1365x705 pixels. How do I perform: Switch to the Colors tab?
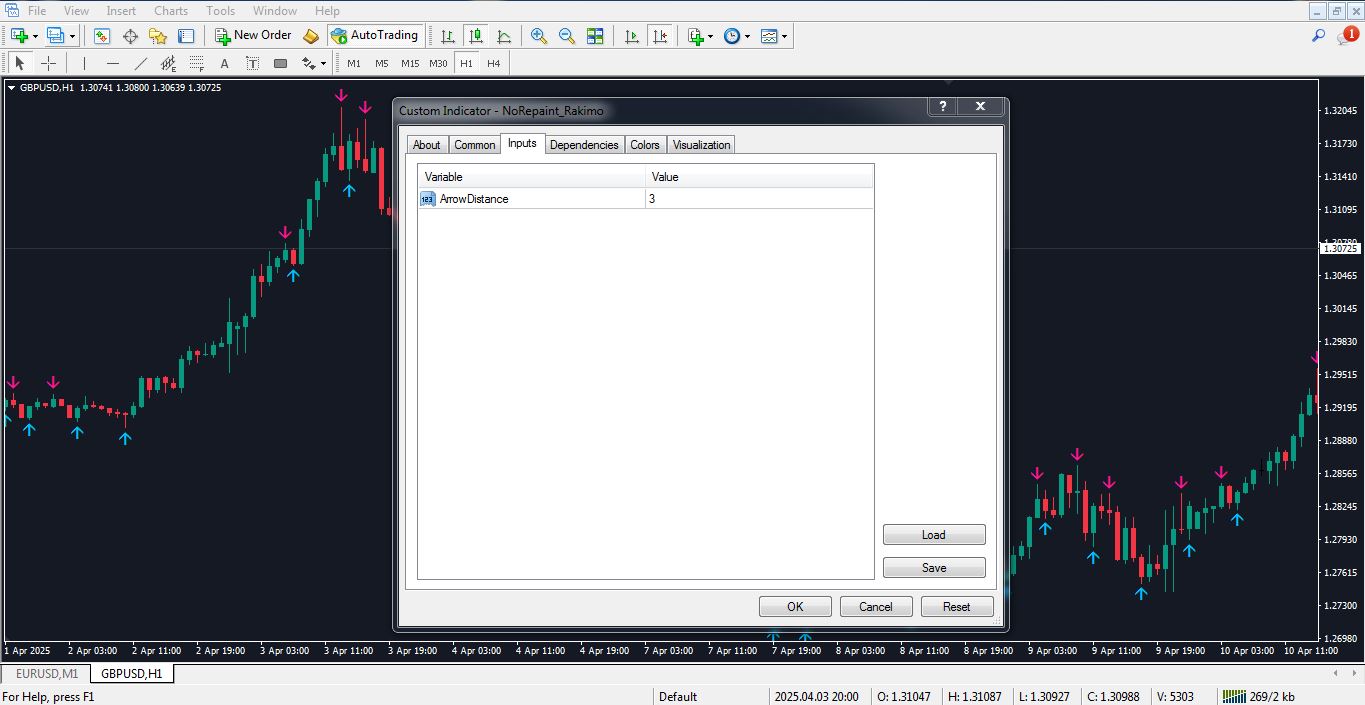[644, 145]
